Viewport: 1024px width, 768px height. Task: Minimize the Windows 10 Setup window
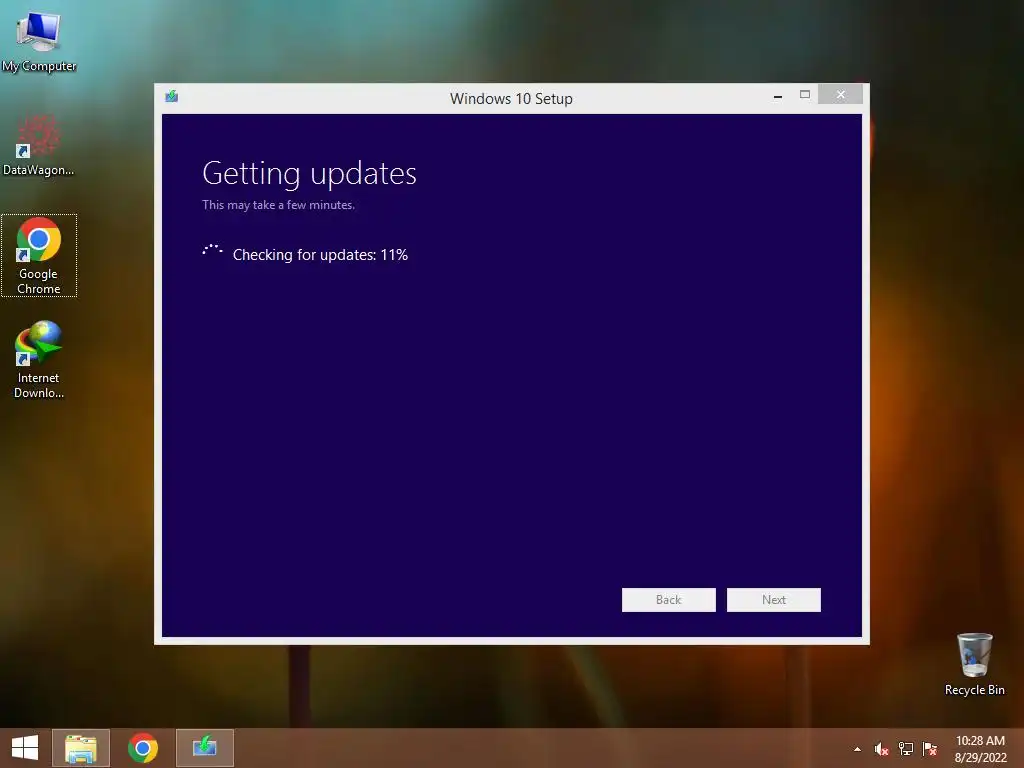coord(777,95)
